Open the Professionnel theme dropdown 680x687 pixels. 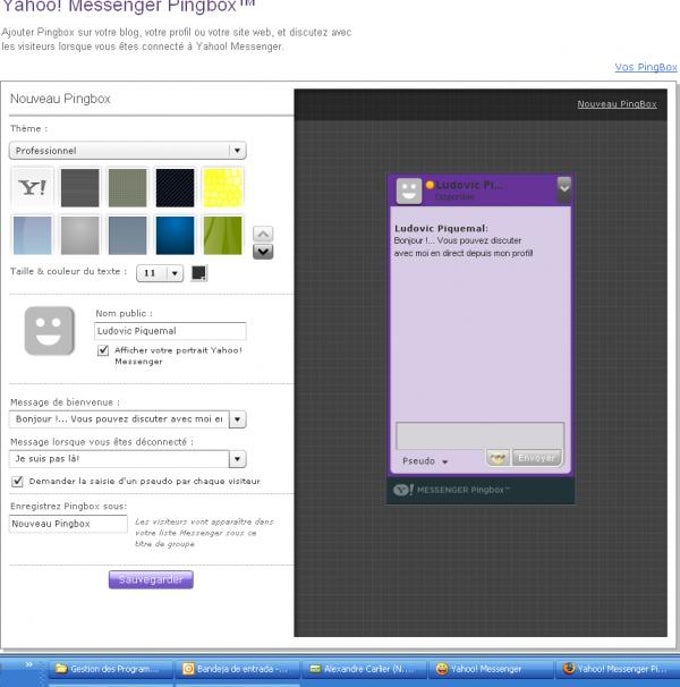[128, 150]
